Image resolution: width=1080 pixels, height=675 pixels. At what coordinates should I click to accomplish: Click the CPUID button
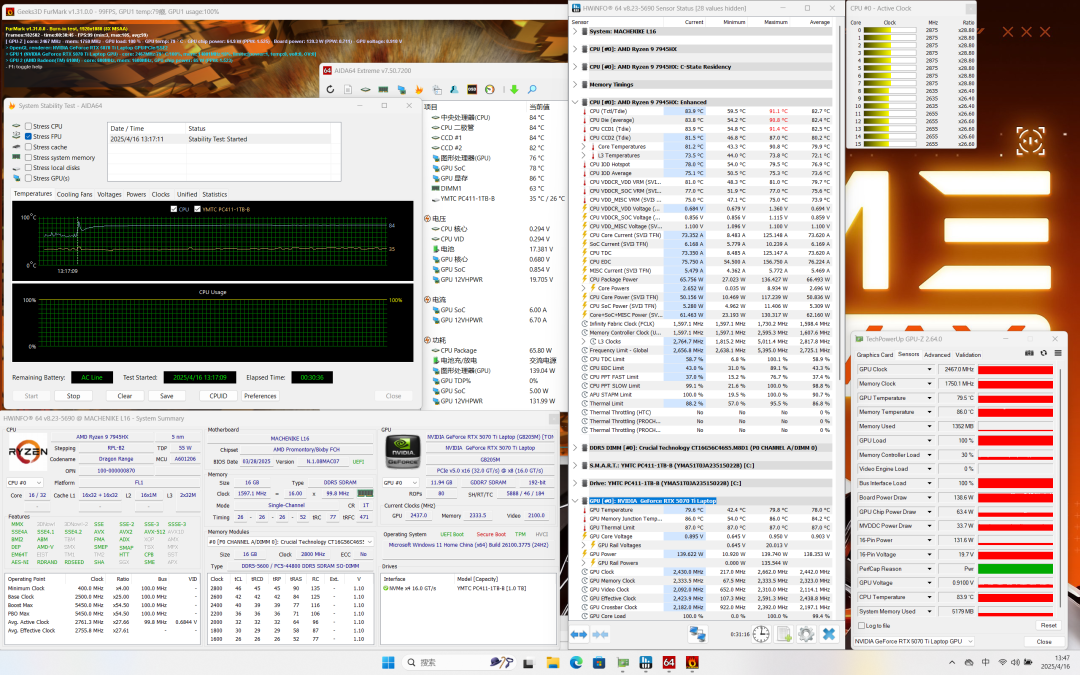pos(218,396)
